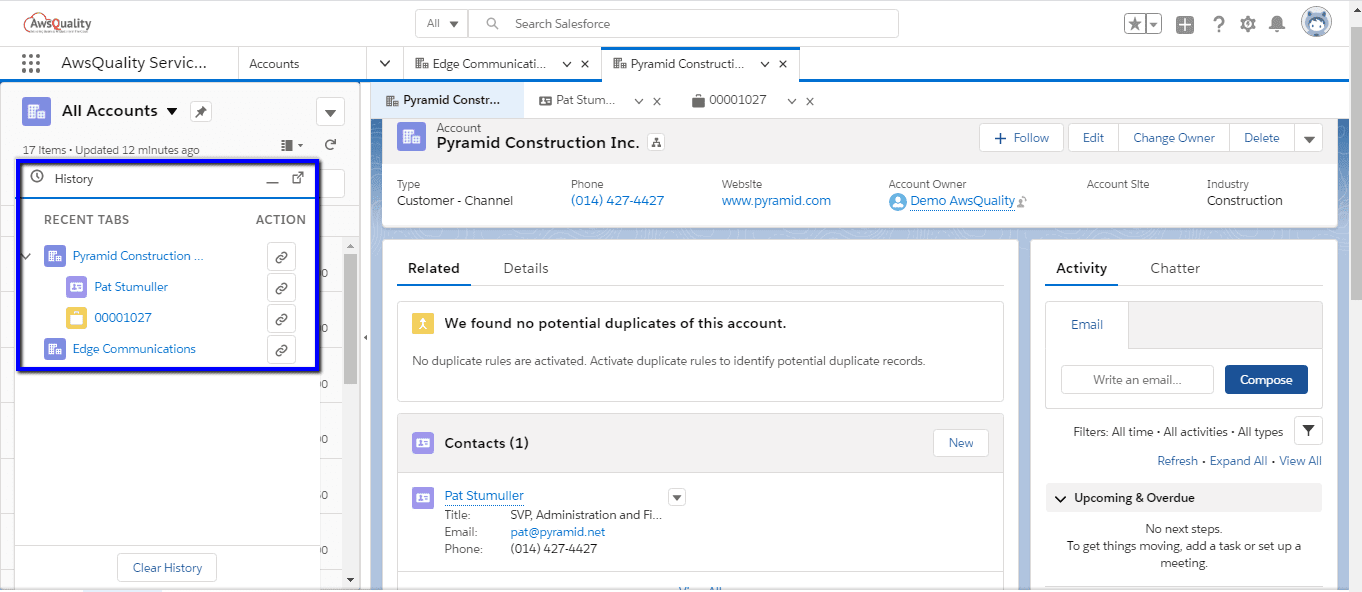Expand more actions dropdown beside Delete

click(1309, 139)
